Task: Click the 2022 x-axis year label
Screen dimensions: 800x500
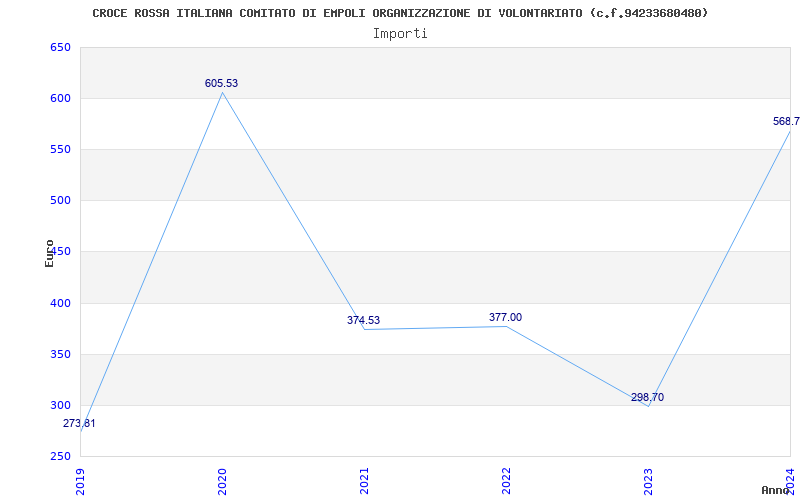Action: pyautogui.click(x=506, y=481)
